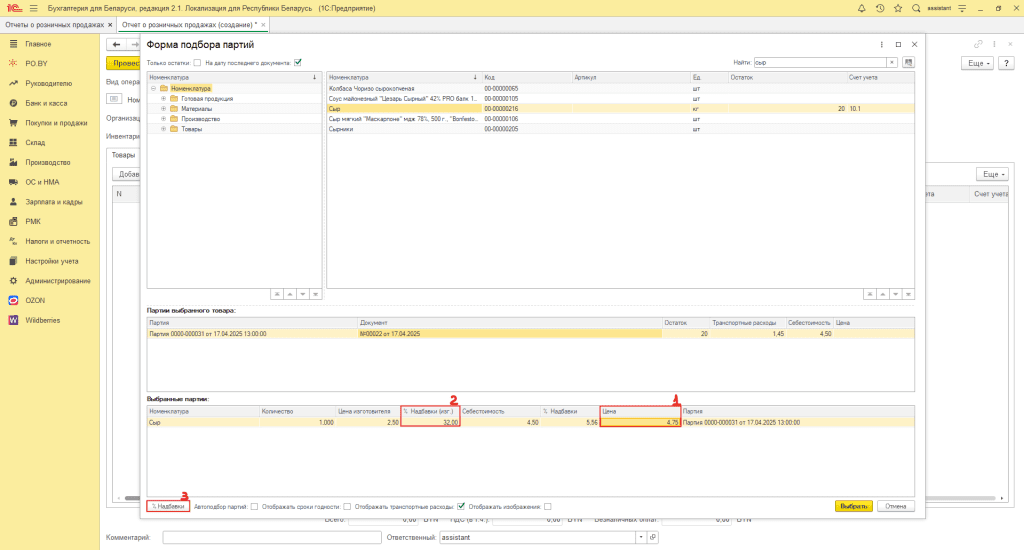Viewport: 1024px width, 550px height.
Task: Open Ответственный dropdown arrow
Action: pos(641,537)
